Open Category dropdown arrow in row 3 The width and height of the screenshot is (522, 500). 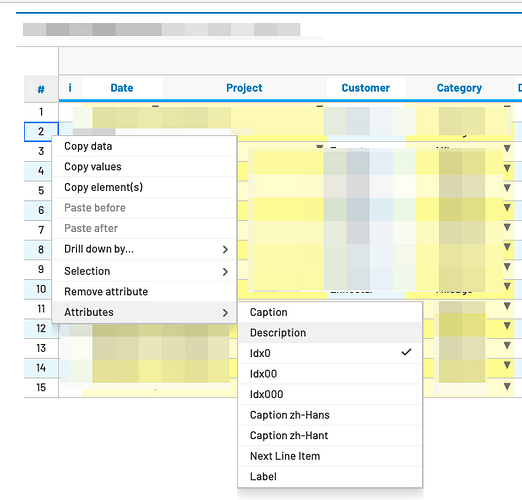pos(507,148)
